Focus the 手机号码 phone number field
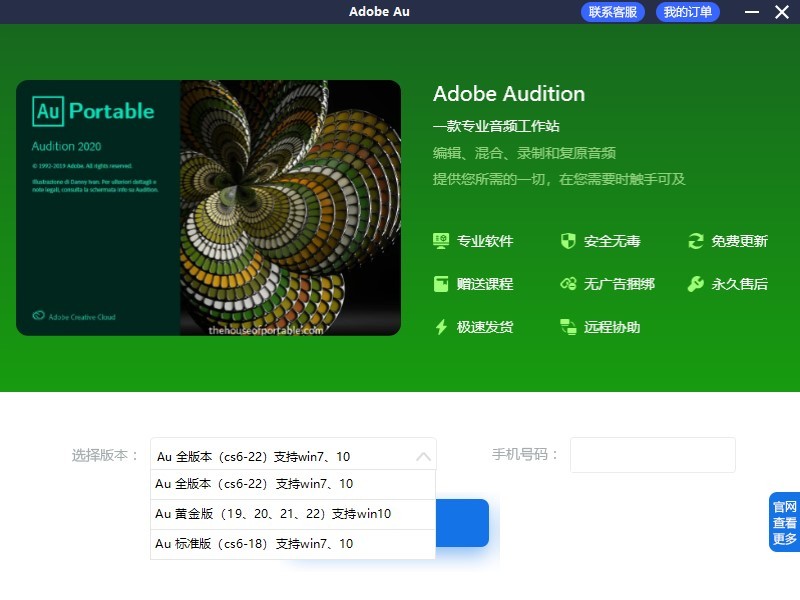 [653, 455]
